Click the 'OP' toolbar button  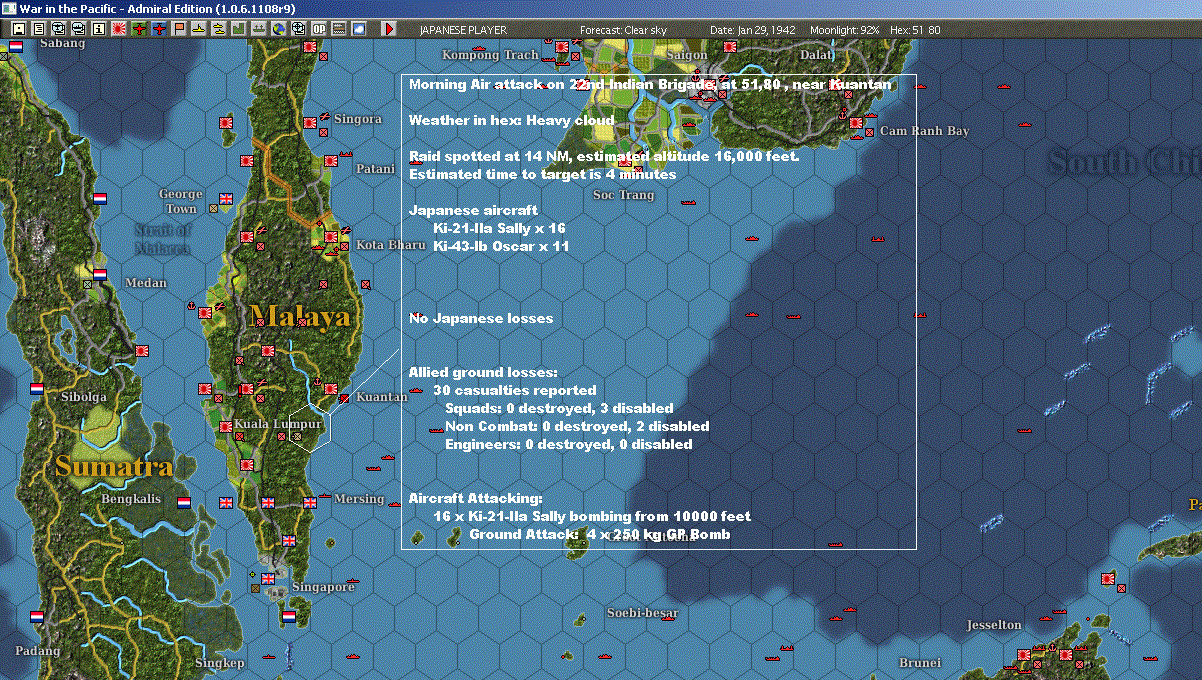[319, 29]
